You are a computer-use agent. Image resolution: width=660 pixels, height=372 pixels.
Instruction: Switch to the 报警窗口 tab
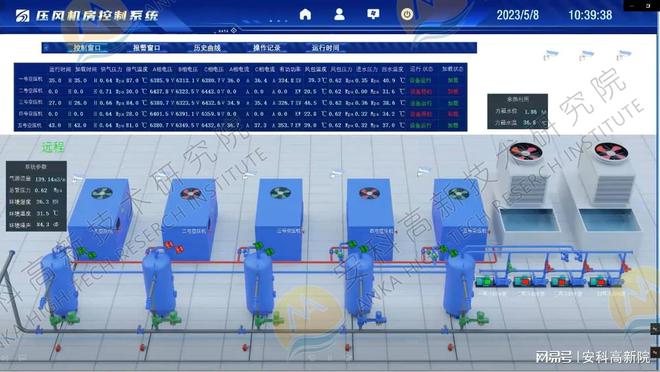pyautogui.click(x=146, y=48)
